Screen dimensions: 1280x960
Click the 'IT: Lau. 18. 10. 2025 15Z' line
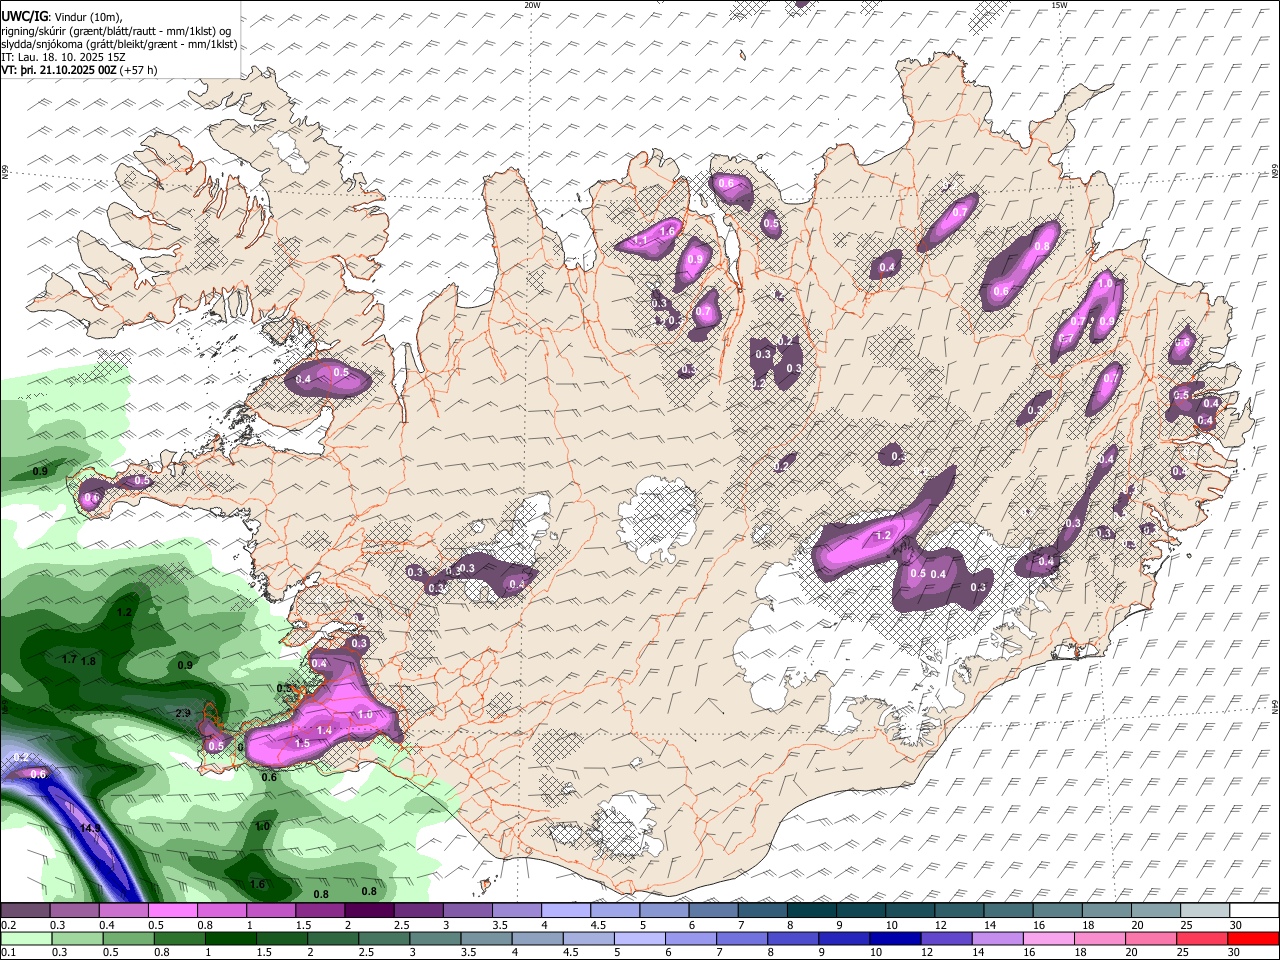pyautogui.click(x=64, y=57)
